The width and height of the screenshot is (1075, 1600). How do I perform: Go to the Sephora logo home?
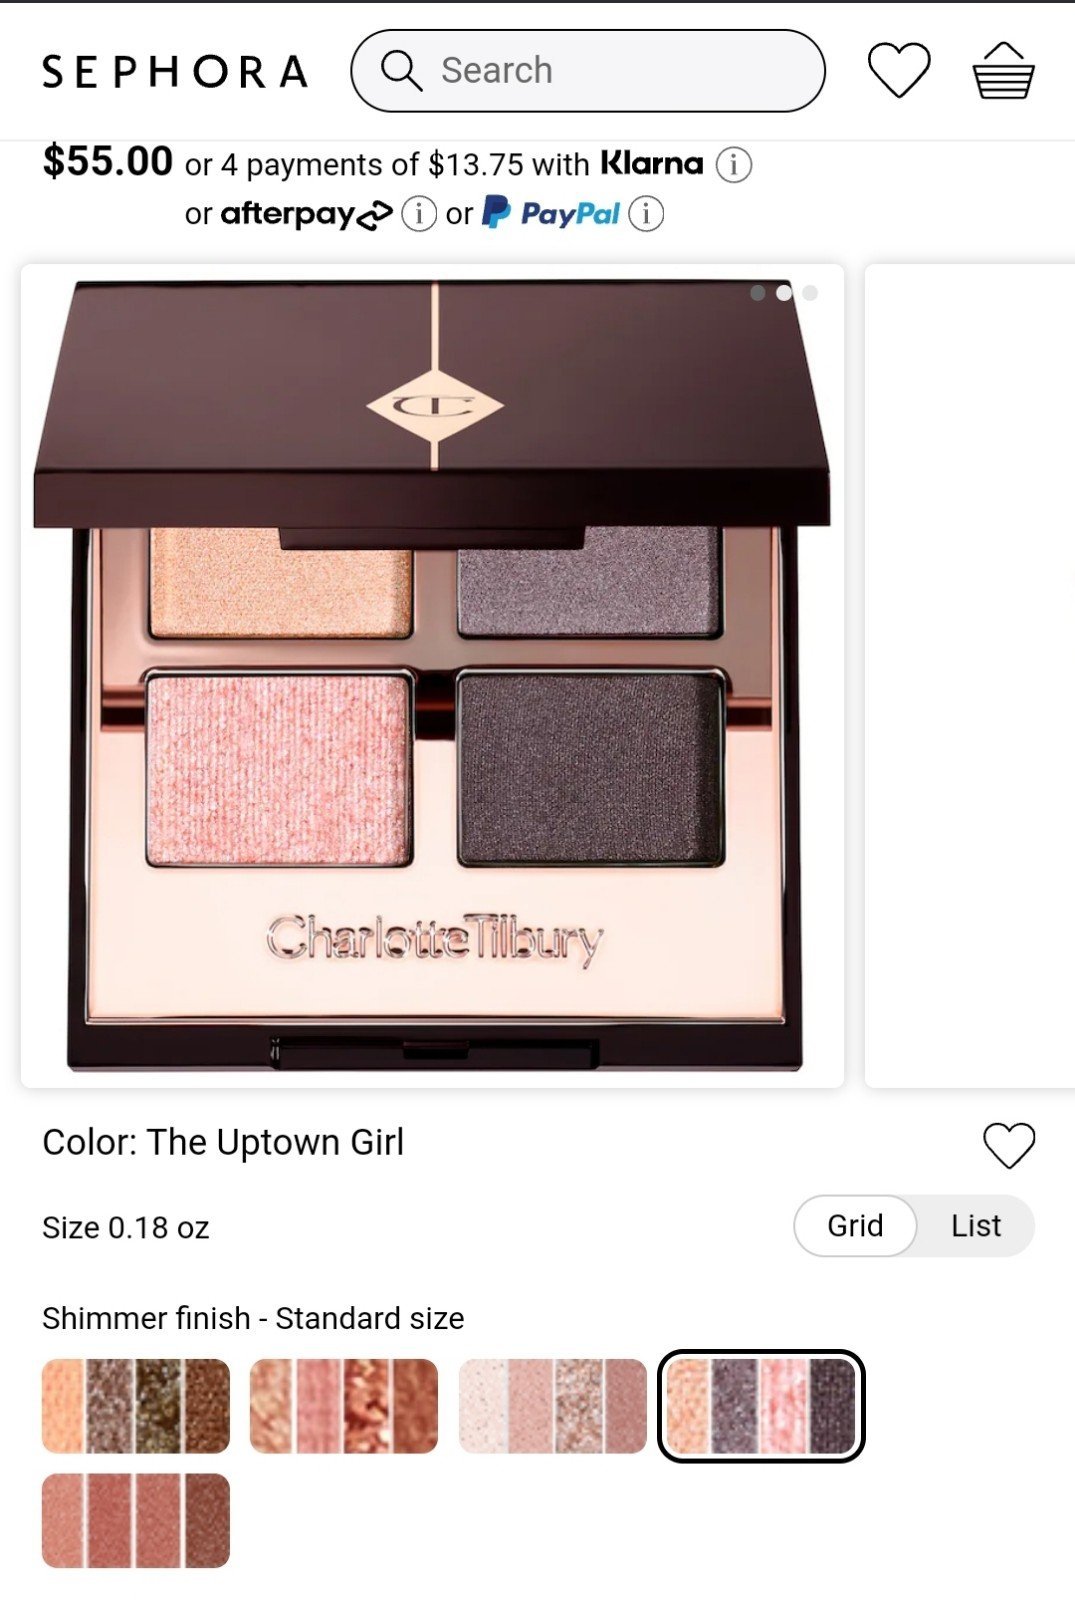click(x=174, y=72)
